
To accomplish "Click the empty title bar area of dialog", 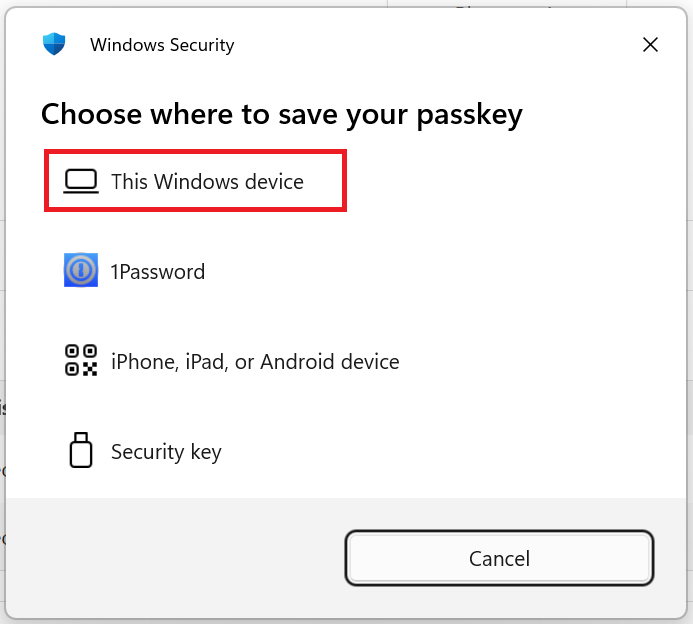I will pyautogui.click(x=430, y=45).
